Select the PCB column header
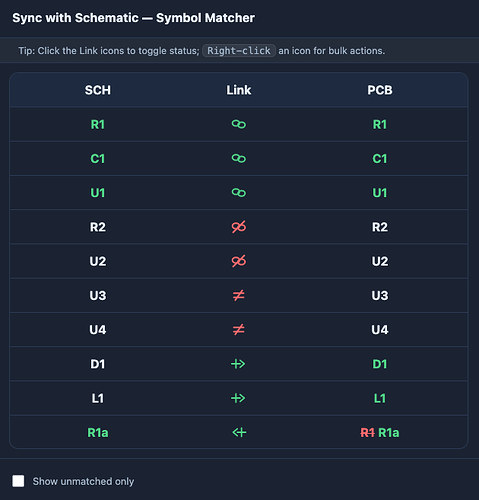 coord(380,90)
